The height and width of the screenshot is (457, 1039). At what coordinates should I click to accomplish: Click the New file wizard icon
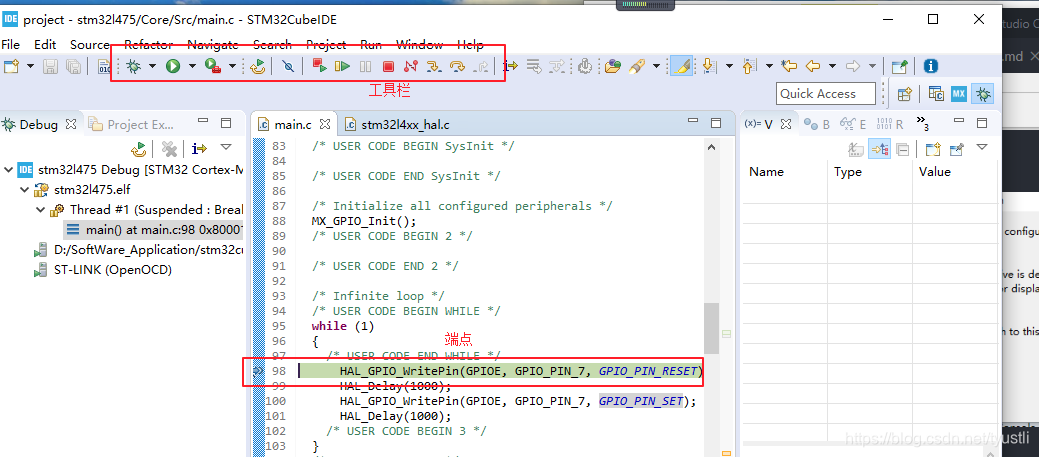[x=11, y=66]
